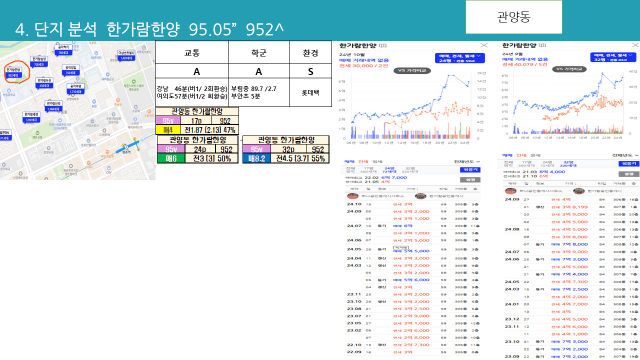Open the 32평 deal-type dropdown in right panel
This screenshot has height=360, width=640.
(x=613, y=57)
